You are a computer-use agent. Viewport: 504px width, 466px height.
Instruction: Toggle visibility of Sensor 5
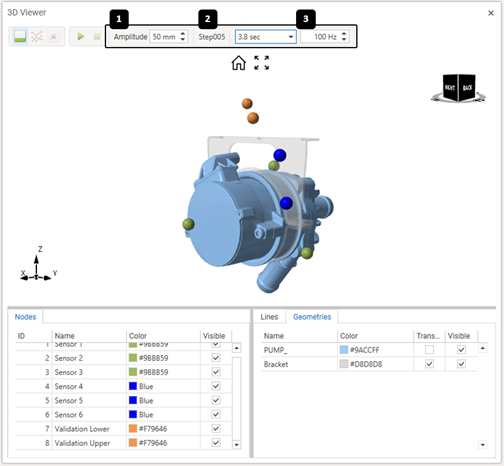point(216,400)
